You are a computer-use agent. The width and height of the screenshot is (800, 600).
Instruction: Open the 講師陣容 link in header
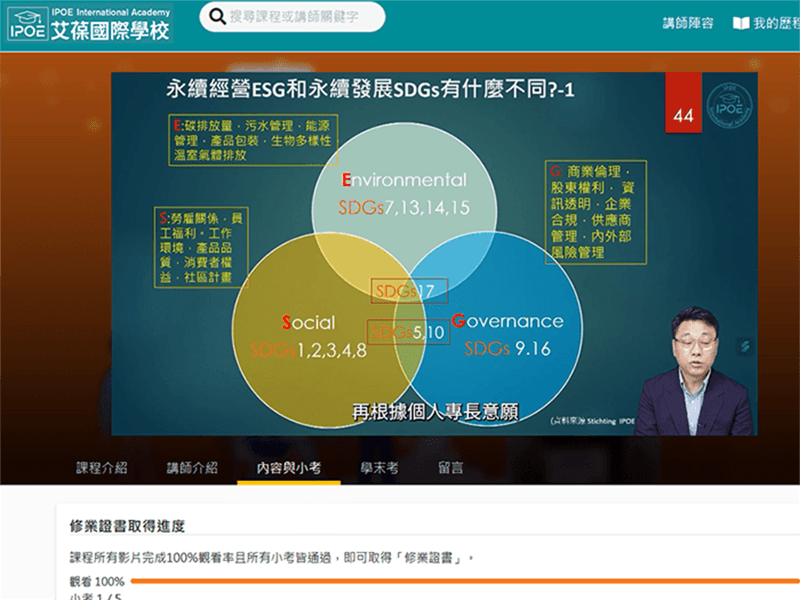tap(688, 23)
